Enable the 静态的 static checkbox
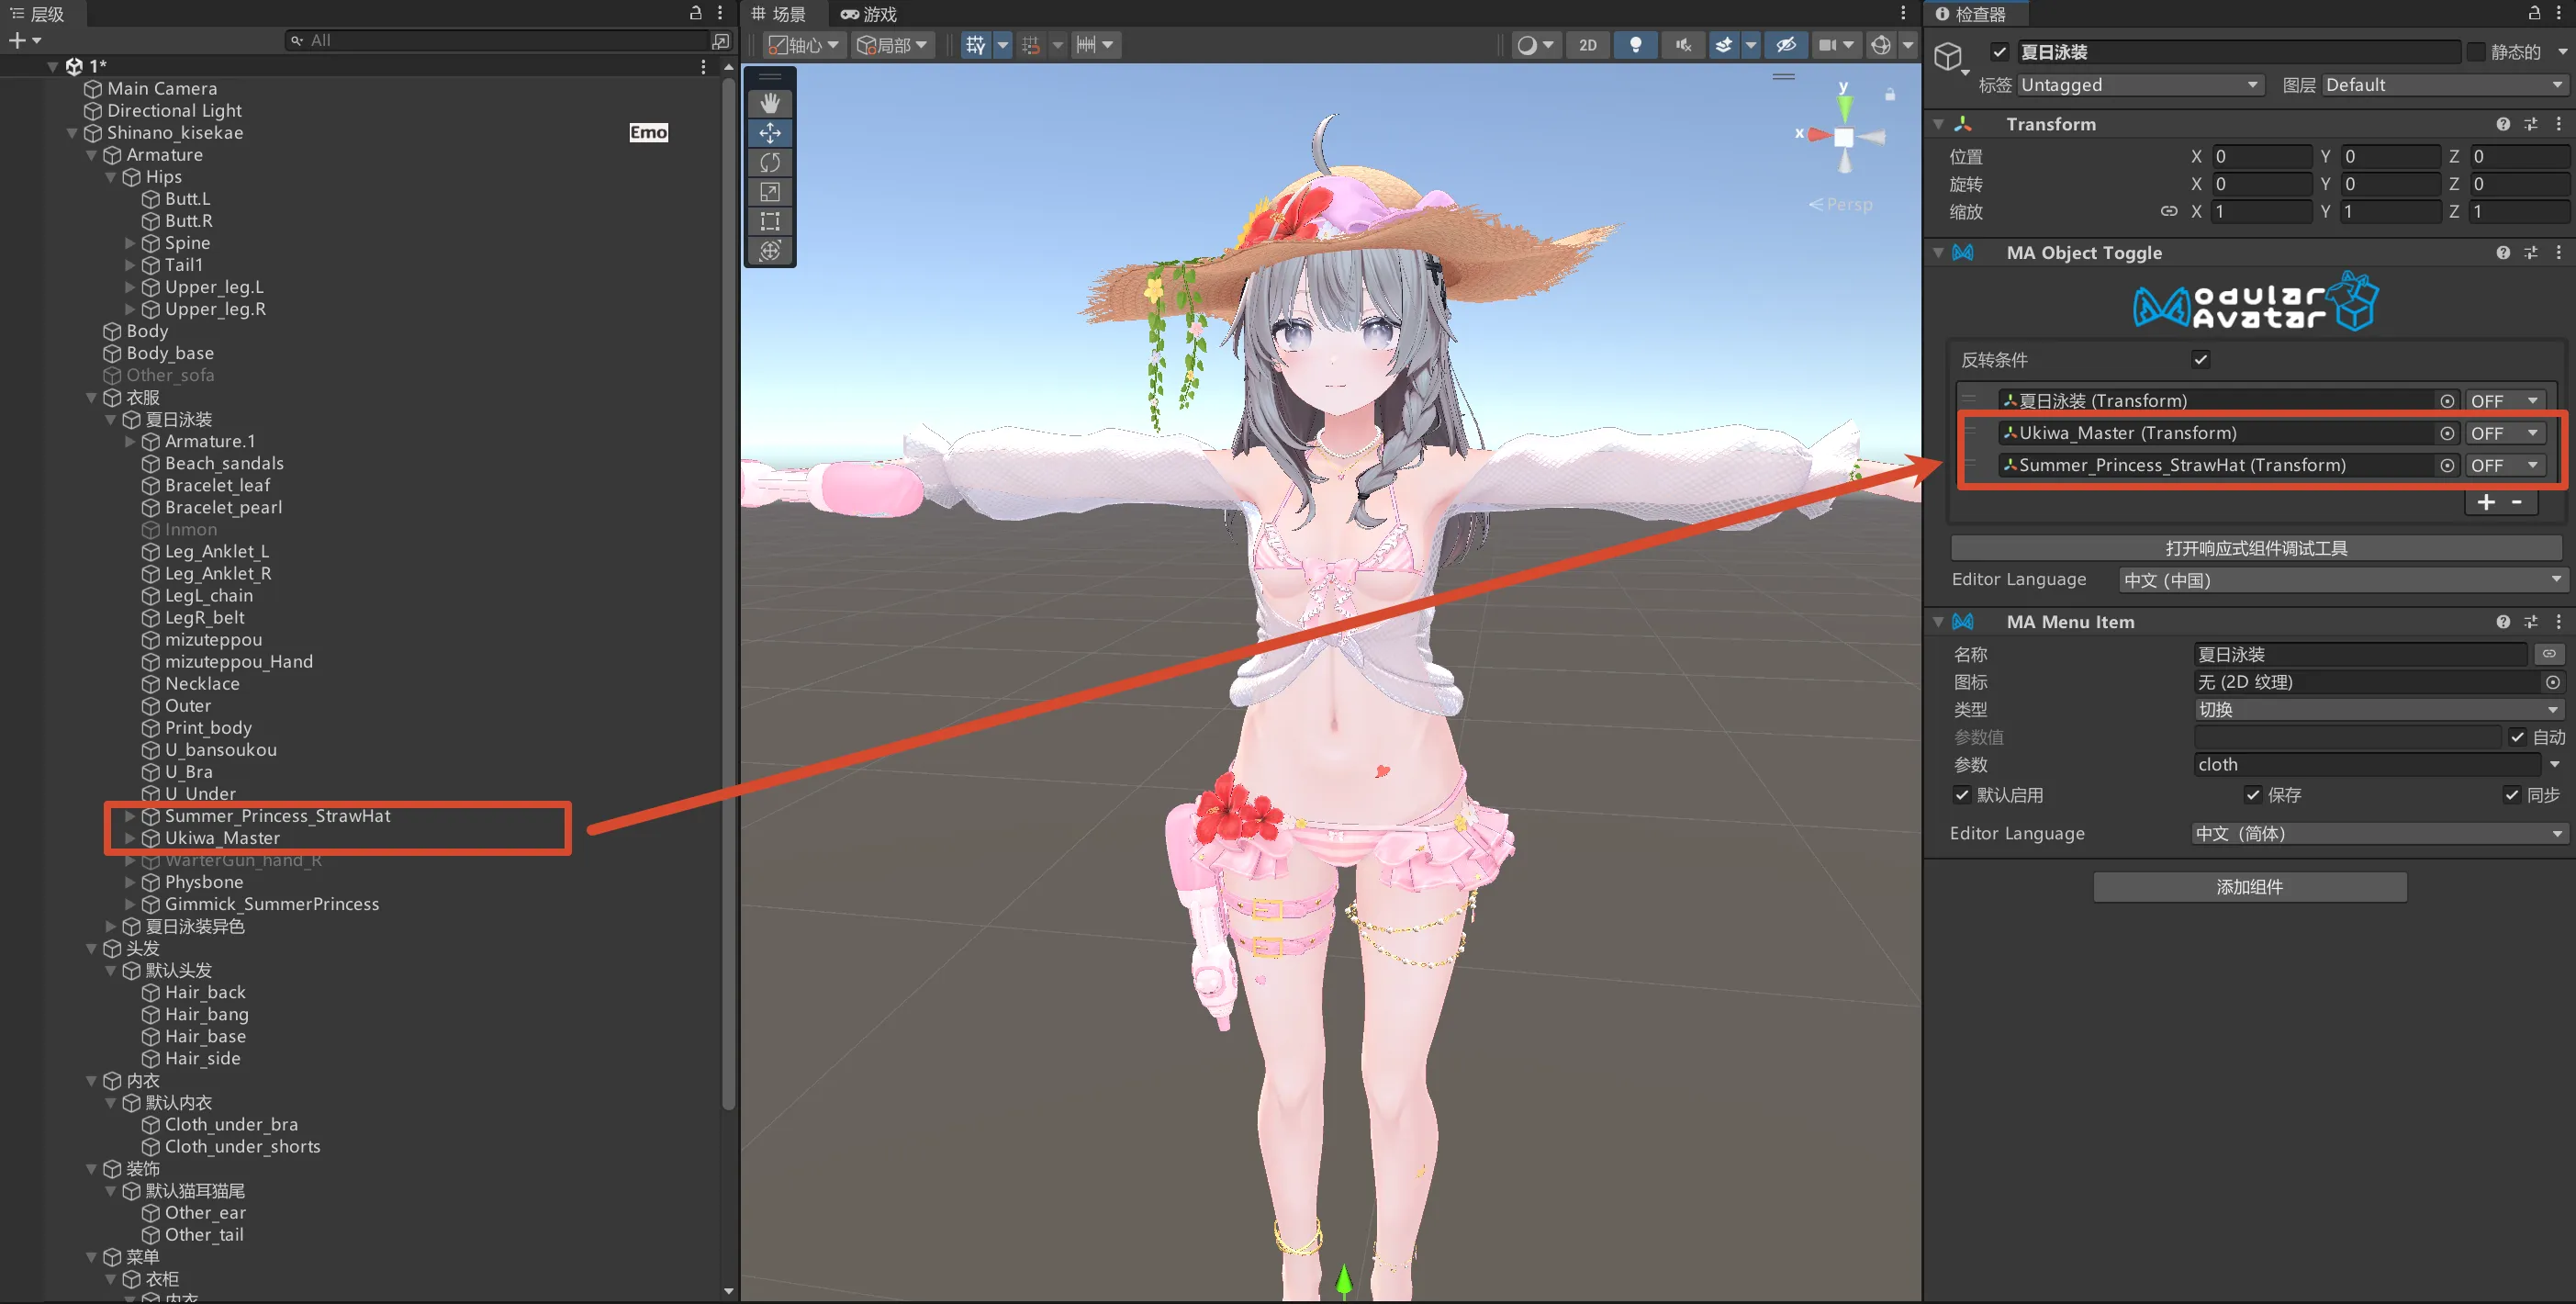 (x=2476, y=52)
